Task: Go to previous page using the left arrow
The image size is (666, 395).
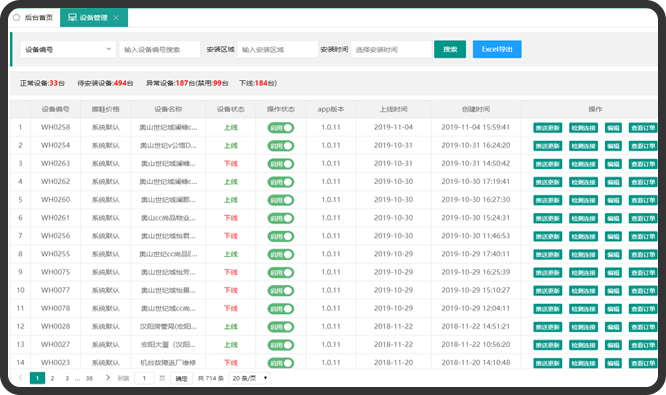Action: (x=20, y=378)
